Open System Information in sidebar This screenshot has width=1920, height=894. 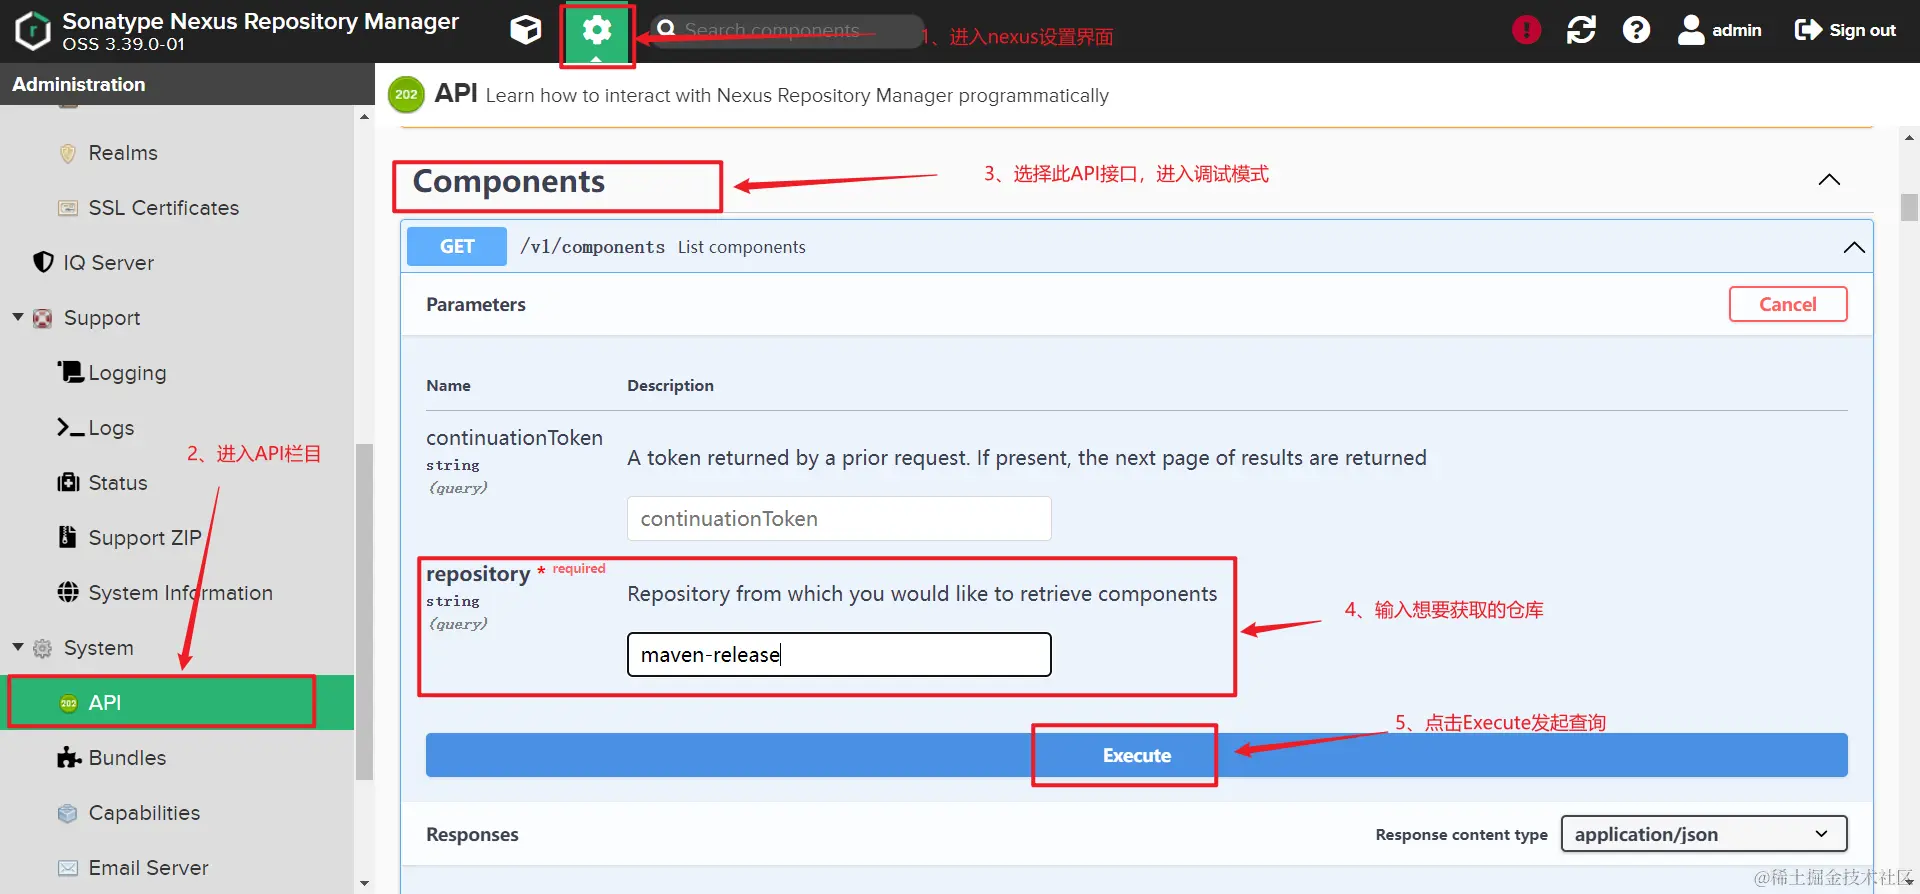click(181, 593)
